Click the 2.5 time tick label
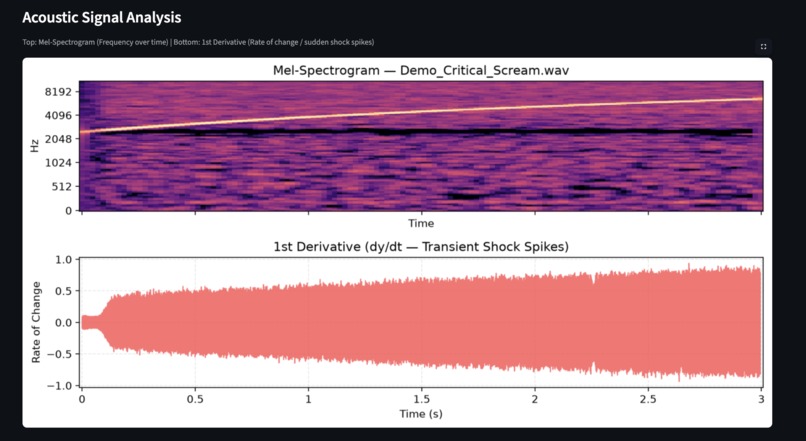The image size is (806, 441). click(x=648, y=399)
